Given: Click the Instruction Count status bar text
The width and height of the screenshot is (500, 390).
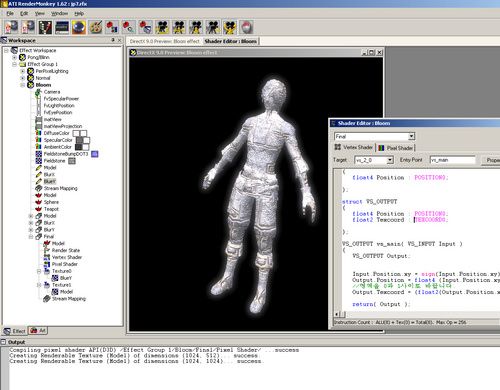Looking at the screenshot, I should (x=400, y=322).
